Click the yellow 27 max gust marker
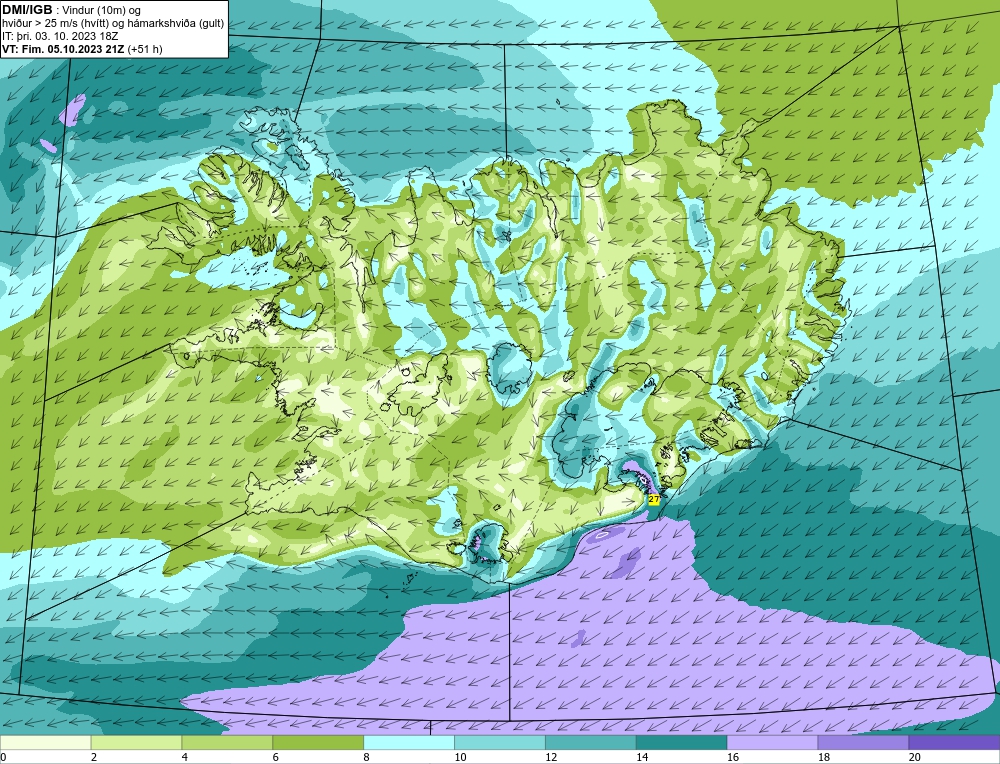 (x=654, y=499)
